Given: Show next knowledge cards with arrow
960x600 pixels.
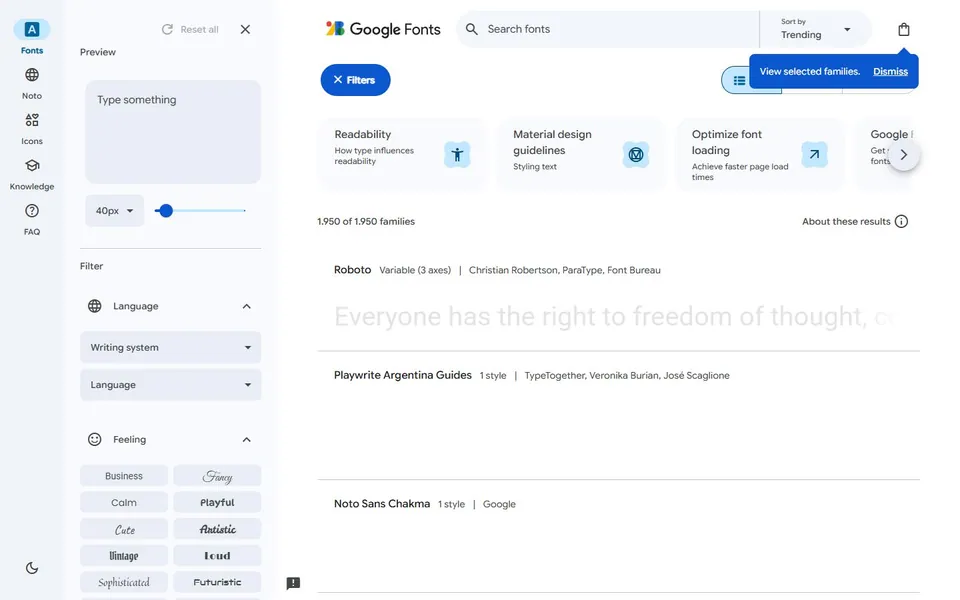Looking at the screenshot, I should (x=904, y=155).
